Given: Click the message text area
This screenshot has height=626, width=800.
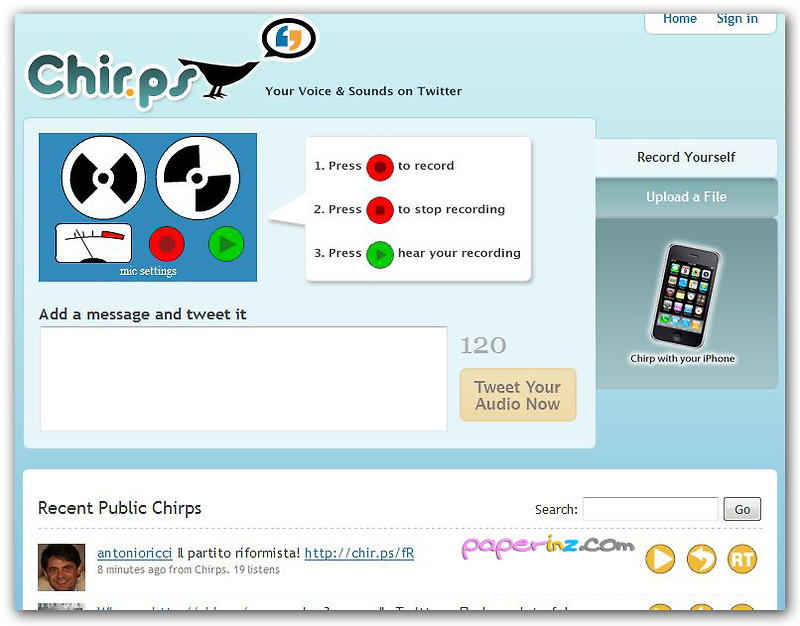Looking at the screenshot, I should pos(244,379).
